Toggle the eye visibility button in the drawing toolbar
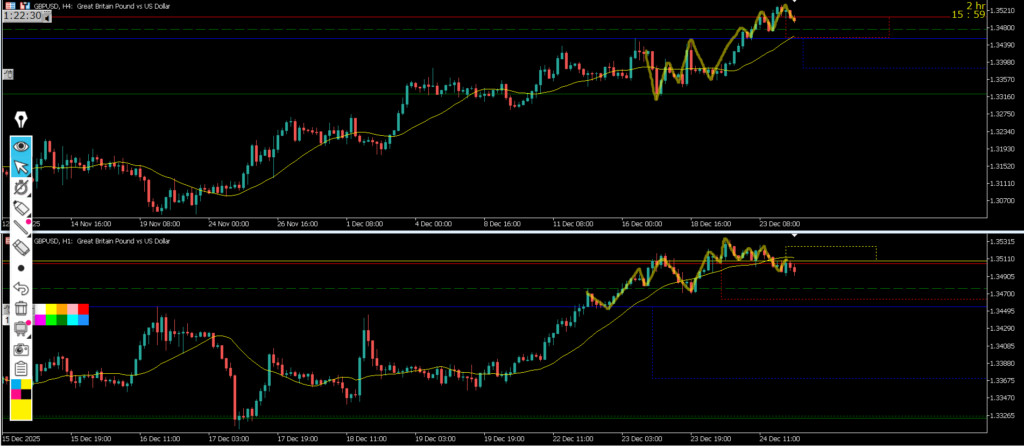This screenshot has height=446, width=1024. [x=21, y=146]
